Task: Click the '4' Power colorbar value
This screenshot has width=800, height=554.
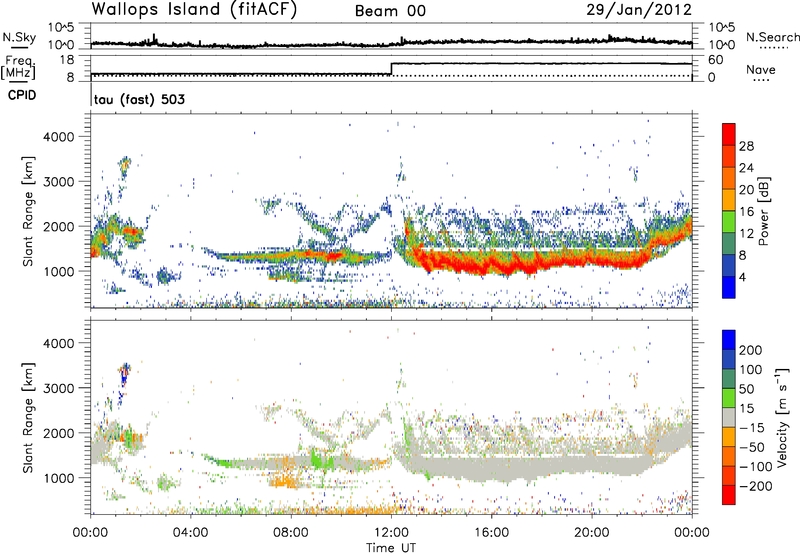Action: click(743, 277)
